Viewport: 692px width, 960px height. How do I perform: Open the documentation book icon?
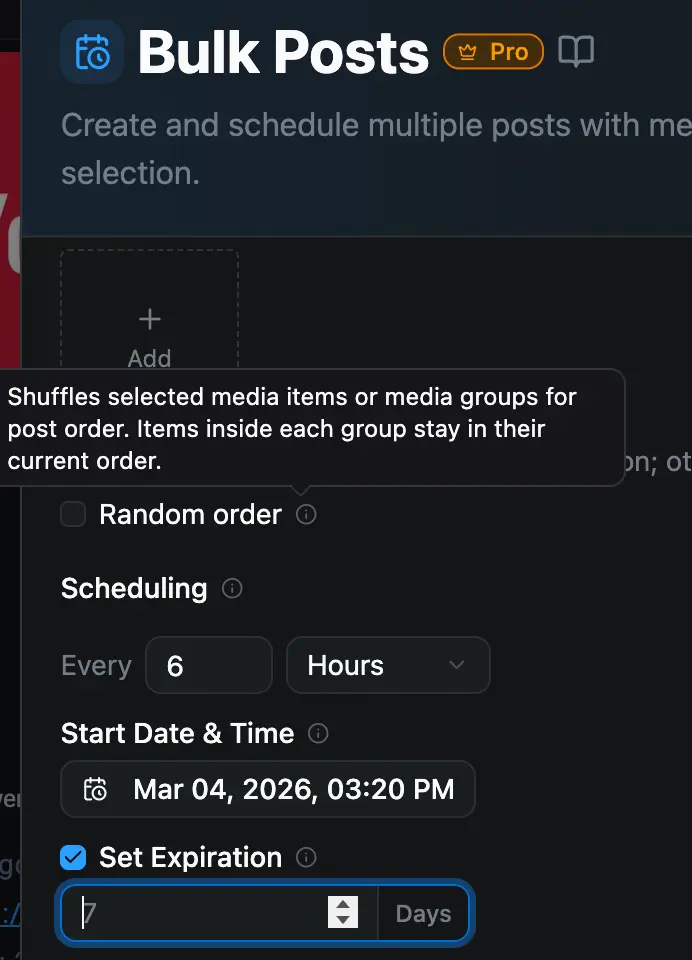(x=577, y=52)
